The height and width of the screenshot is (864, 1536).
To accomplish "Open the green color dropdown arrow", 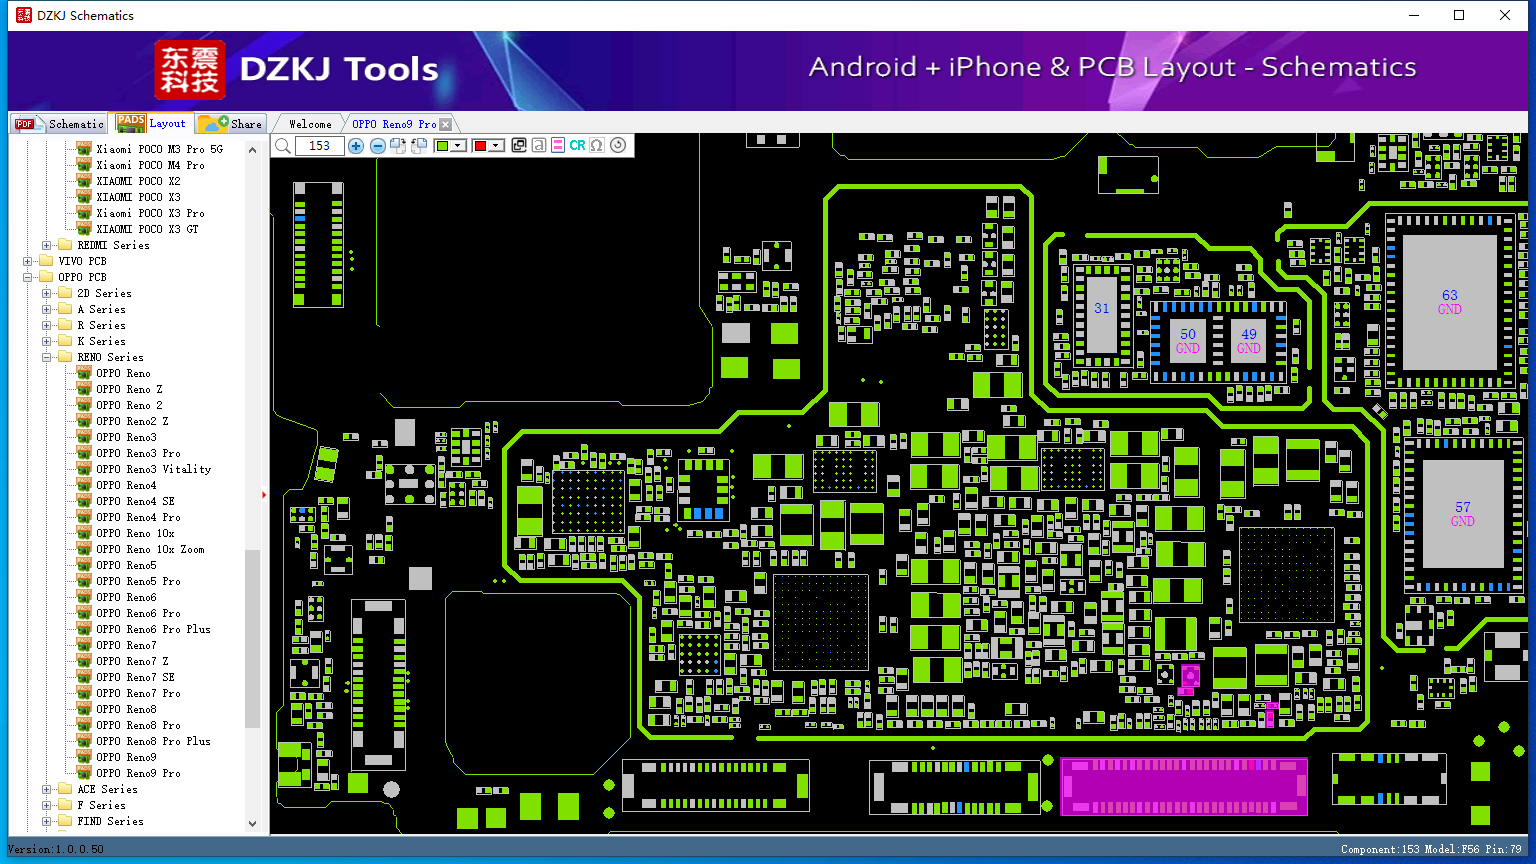I will coord(458,146).
